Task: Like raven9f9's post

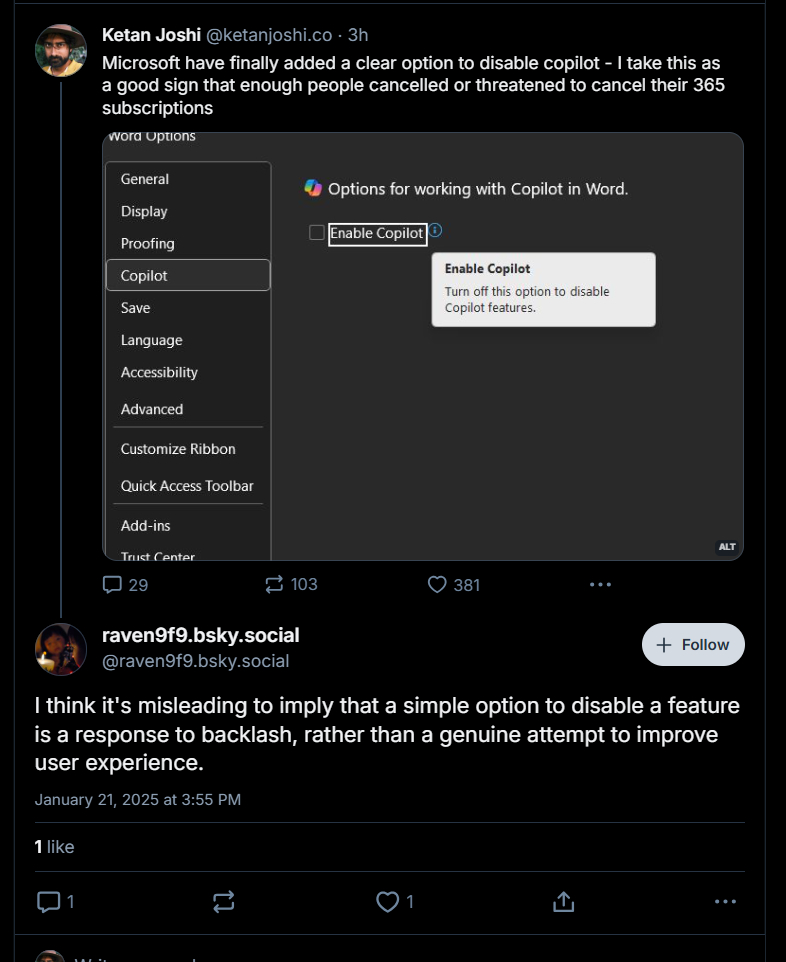Action: (x=395, y=902)
